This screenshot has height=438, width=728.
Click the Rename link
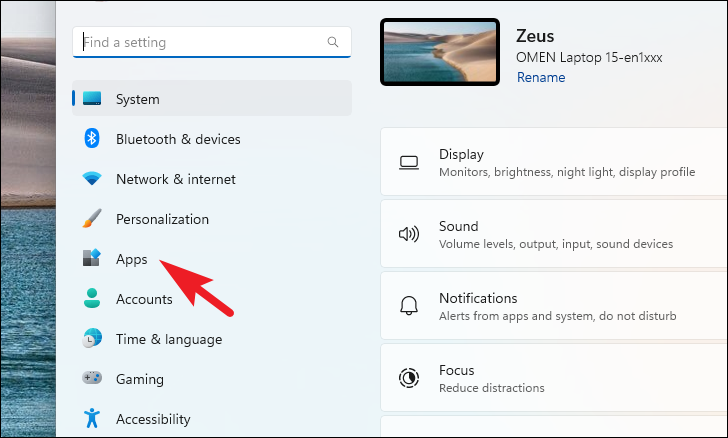pyautogui.click(x=541, y=77)
